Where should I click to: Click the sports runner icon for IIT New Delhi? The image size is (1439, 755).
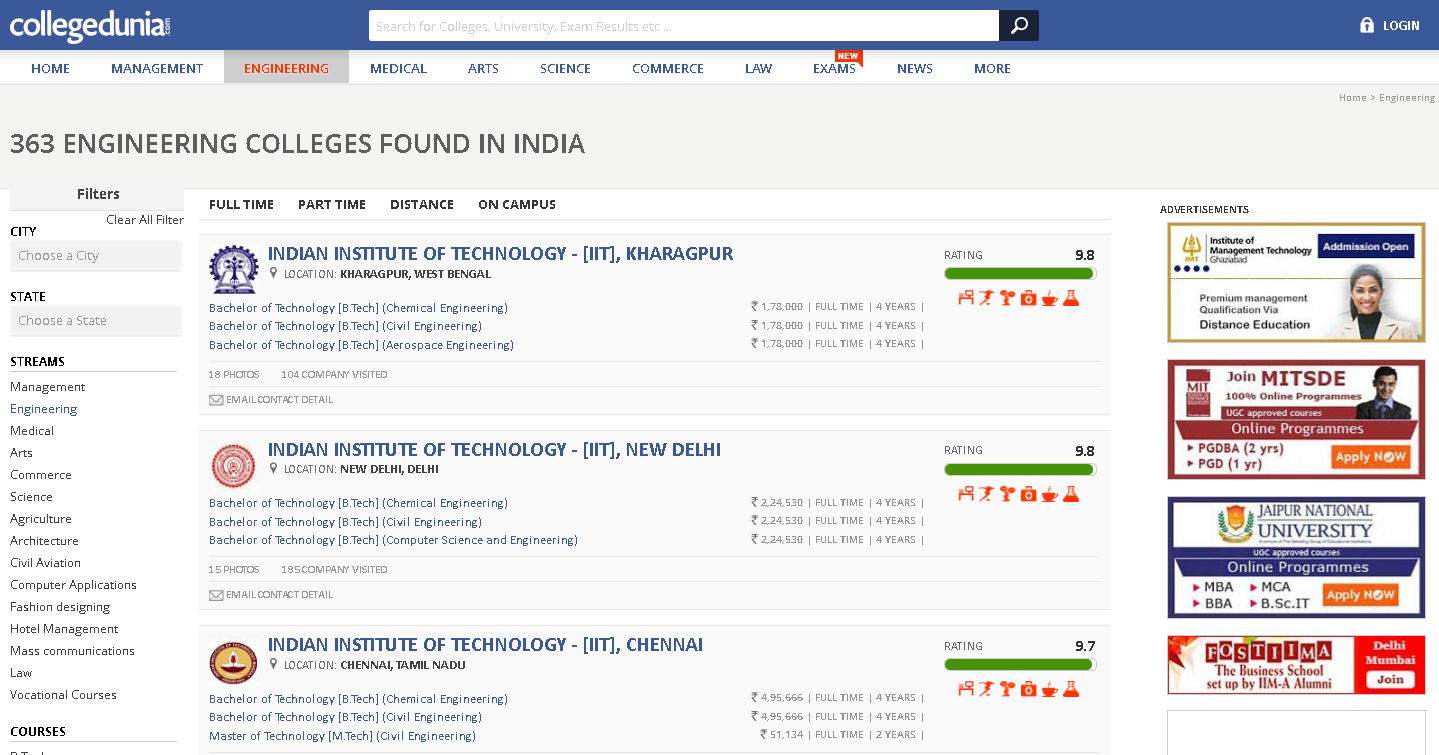(987, 493)
